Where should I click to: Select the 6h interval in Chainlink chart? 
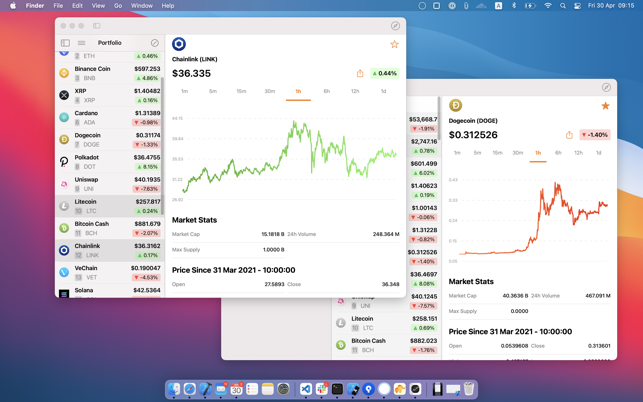click(327, 91)
